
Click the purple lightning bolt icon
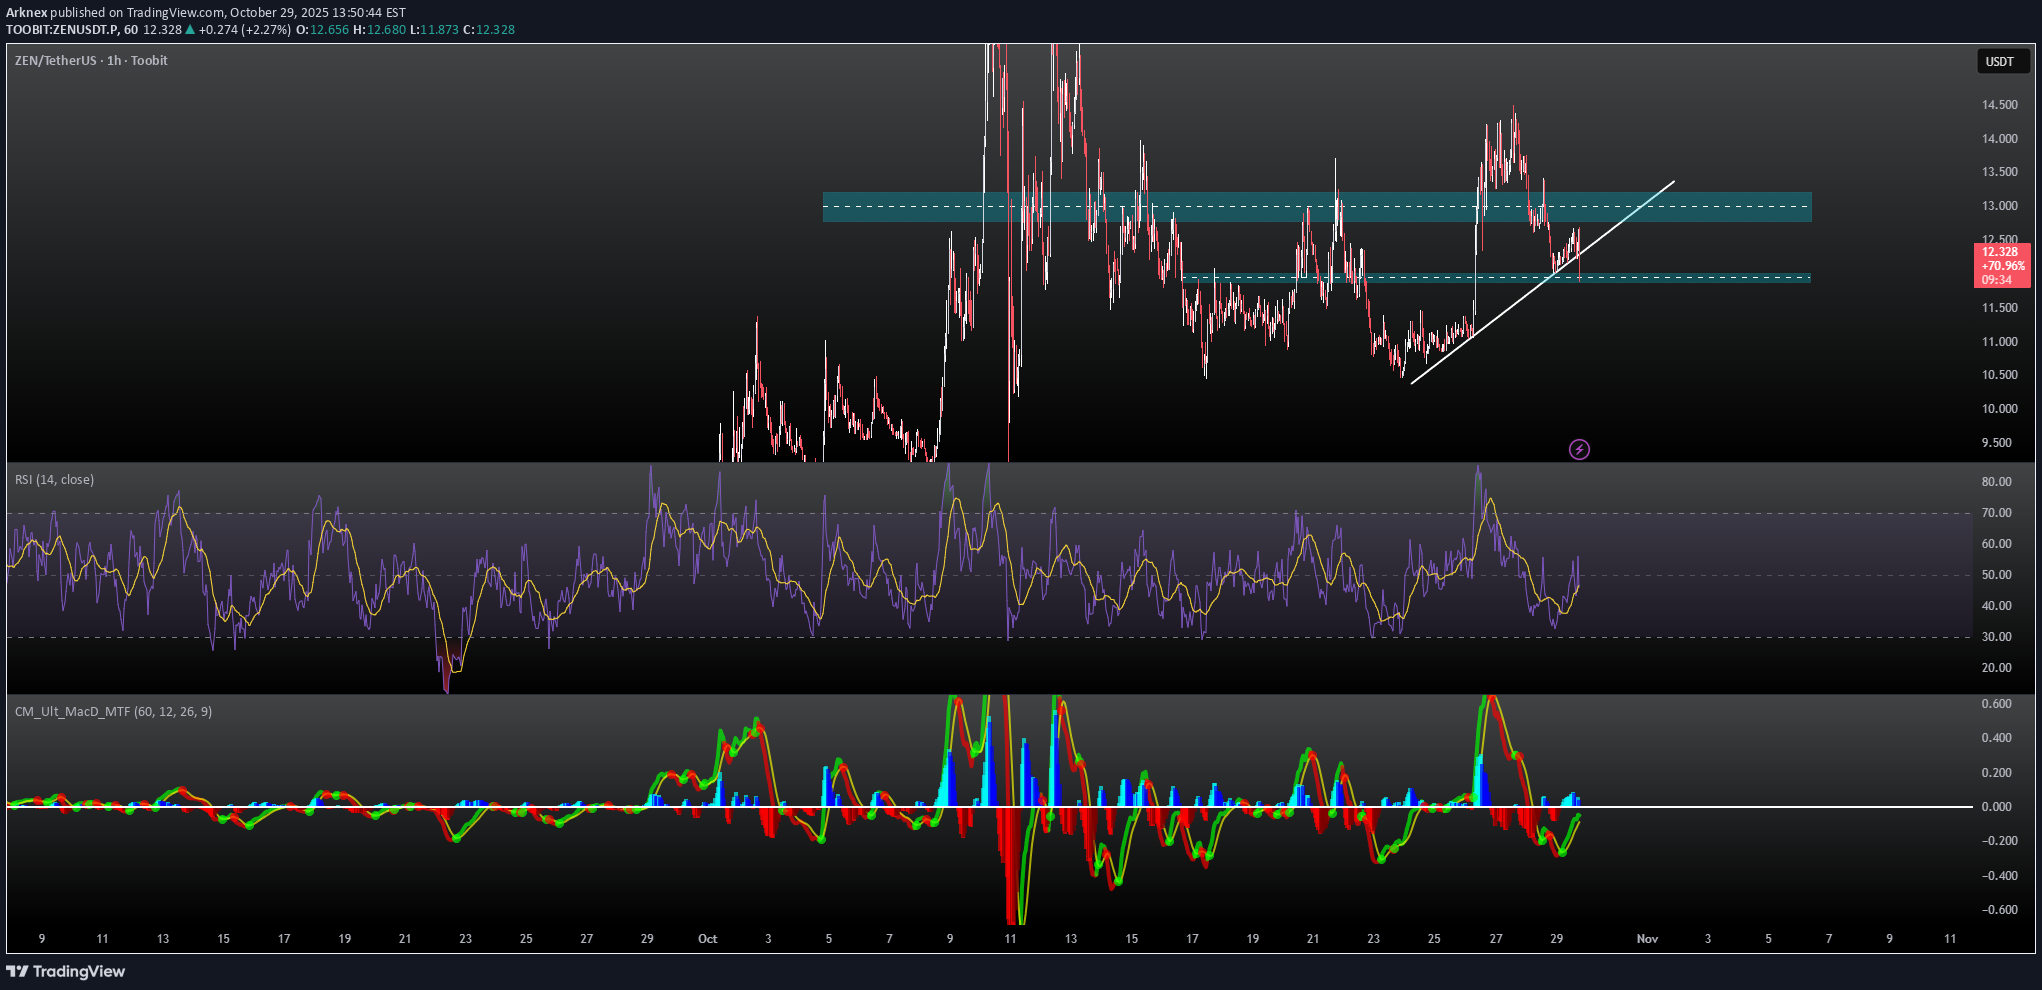[1579, 449]
